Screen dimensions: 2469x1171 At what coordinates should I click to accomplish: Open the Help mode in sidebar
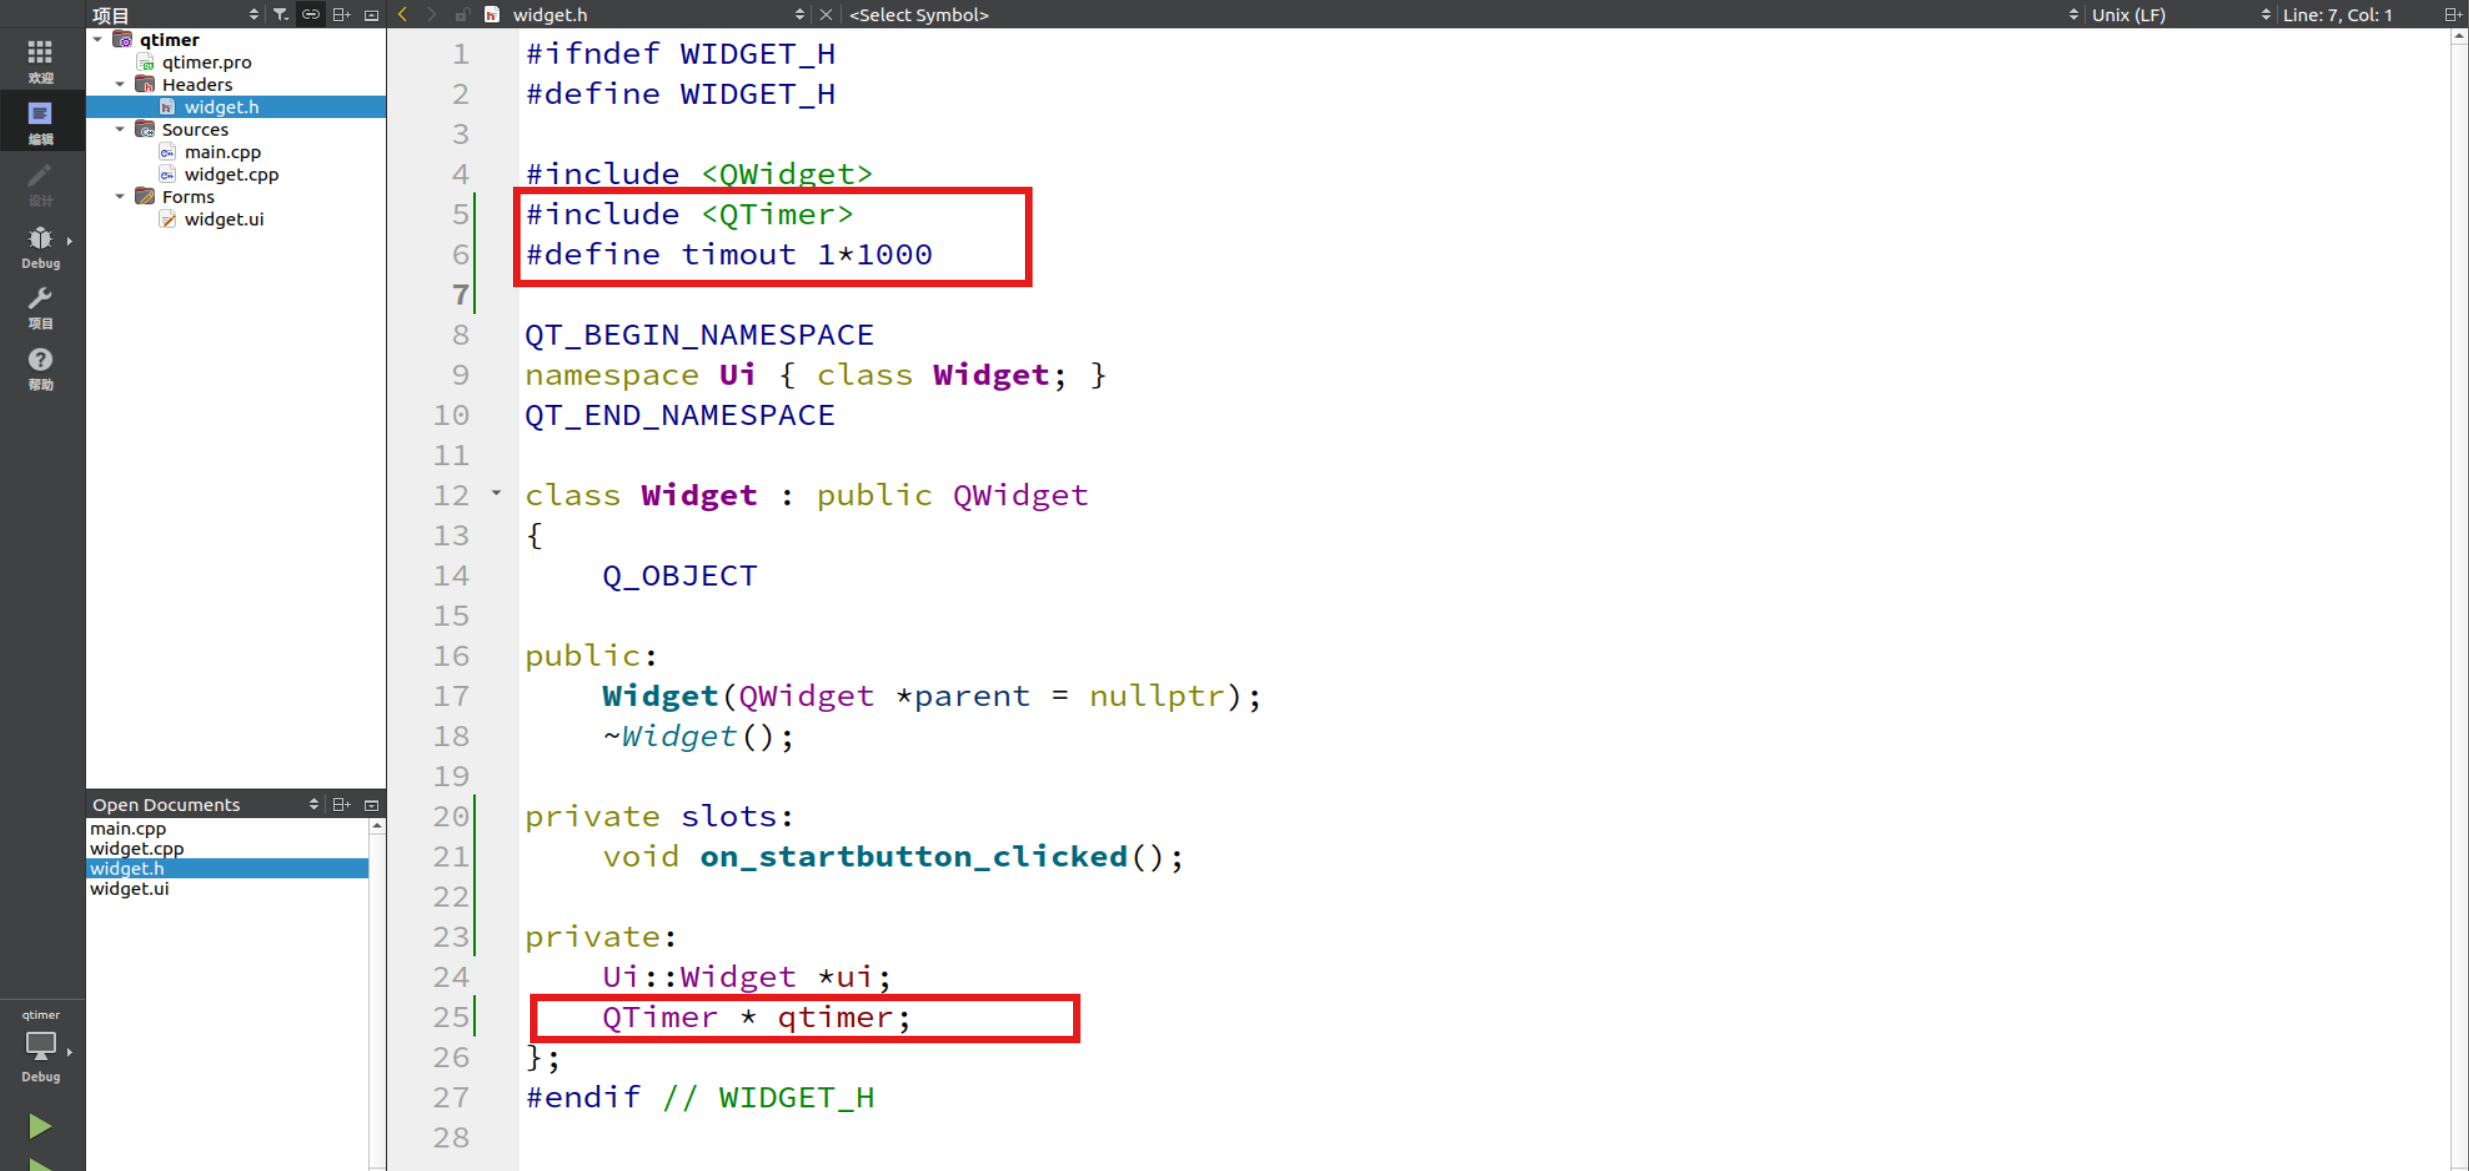[40, 367]
